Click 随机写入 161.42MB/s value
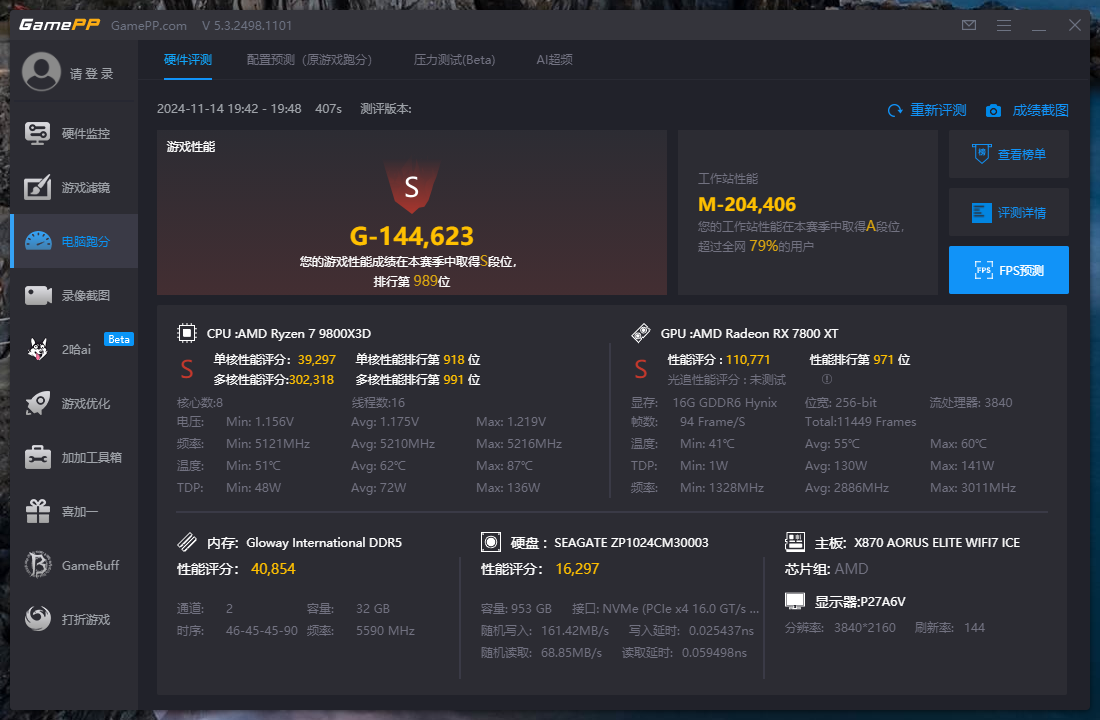 (x=575, y=630)
